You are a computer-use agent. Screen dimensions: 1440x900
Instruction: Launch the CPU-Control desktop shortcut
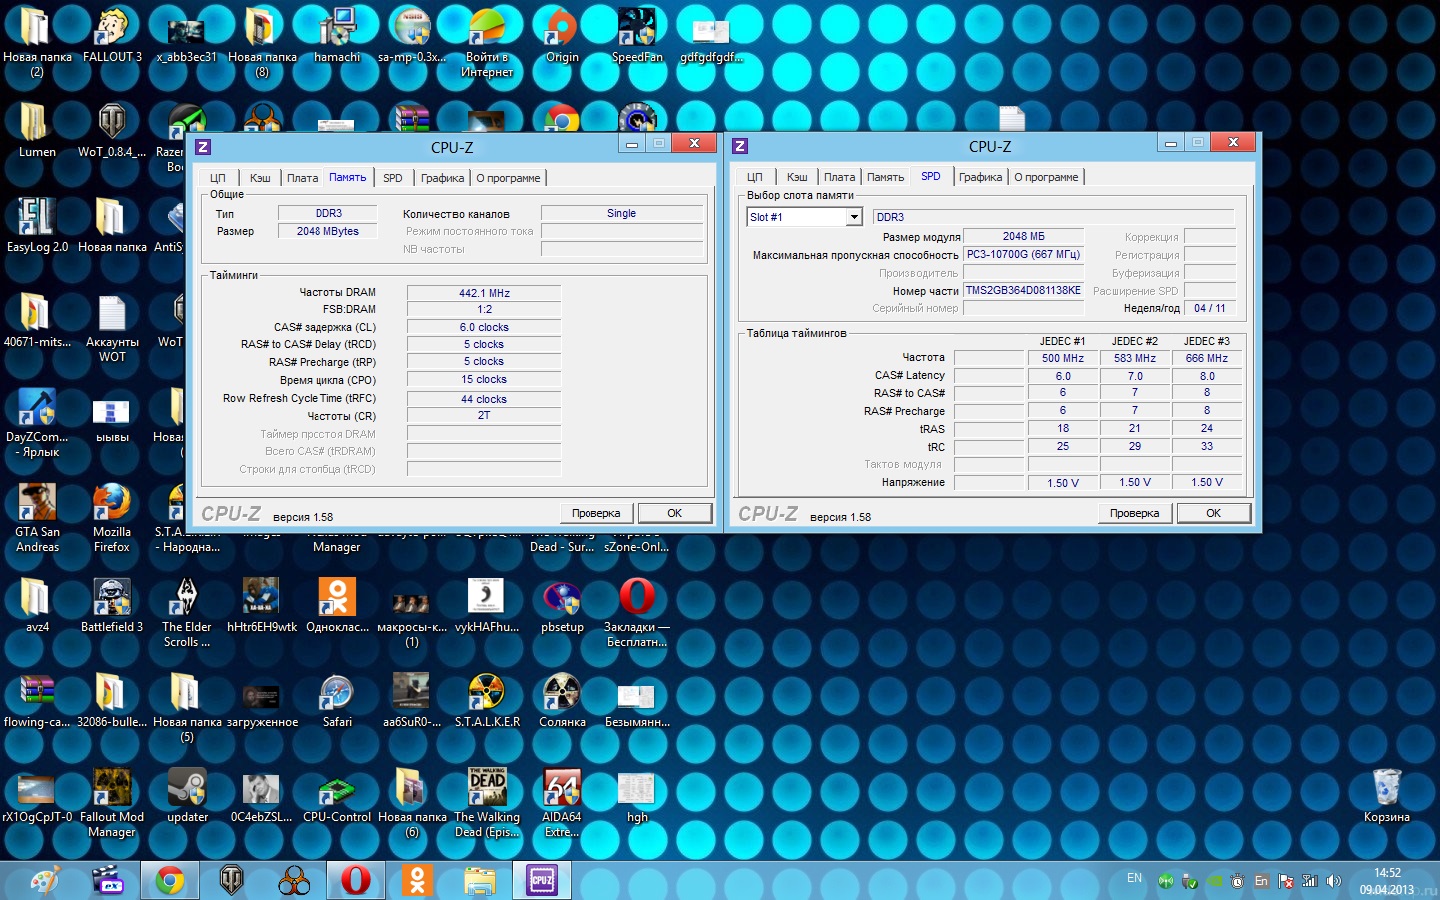point(337,790)
